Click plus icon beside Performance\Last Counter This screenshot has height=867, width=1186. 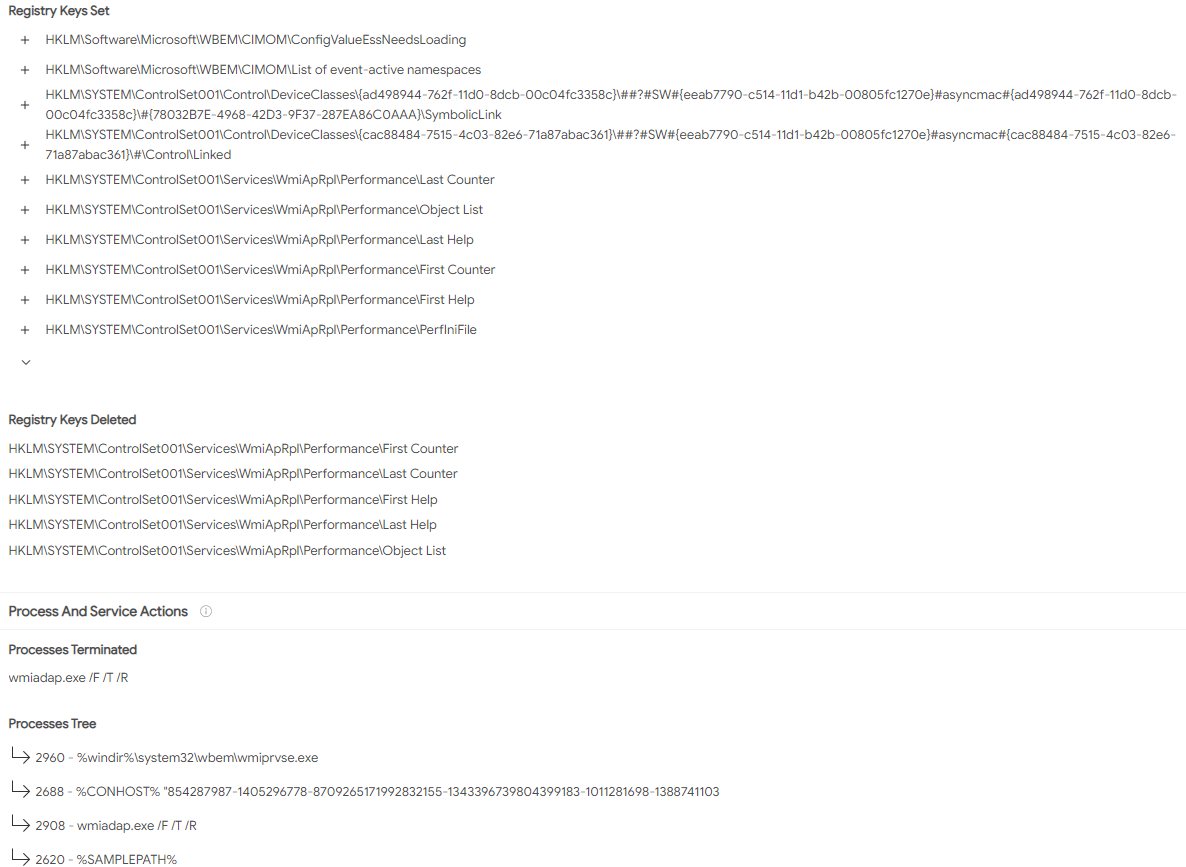(25, 180)
